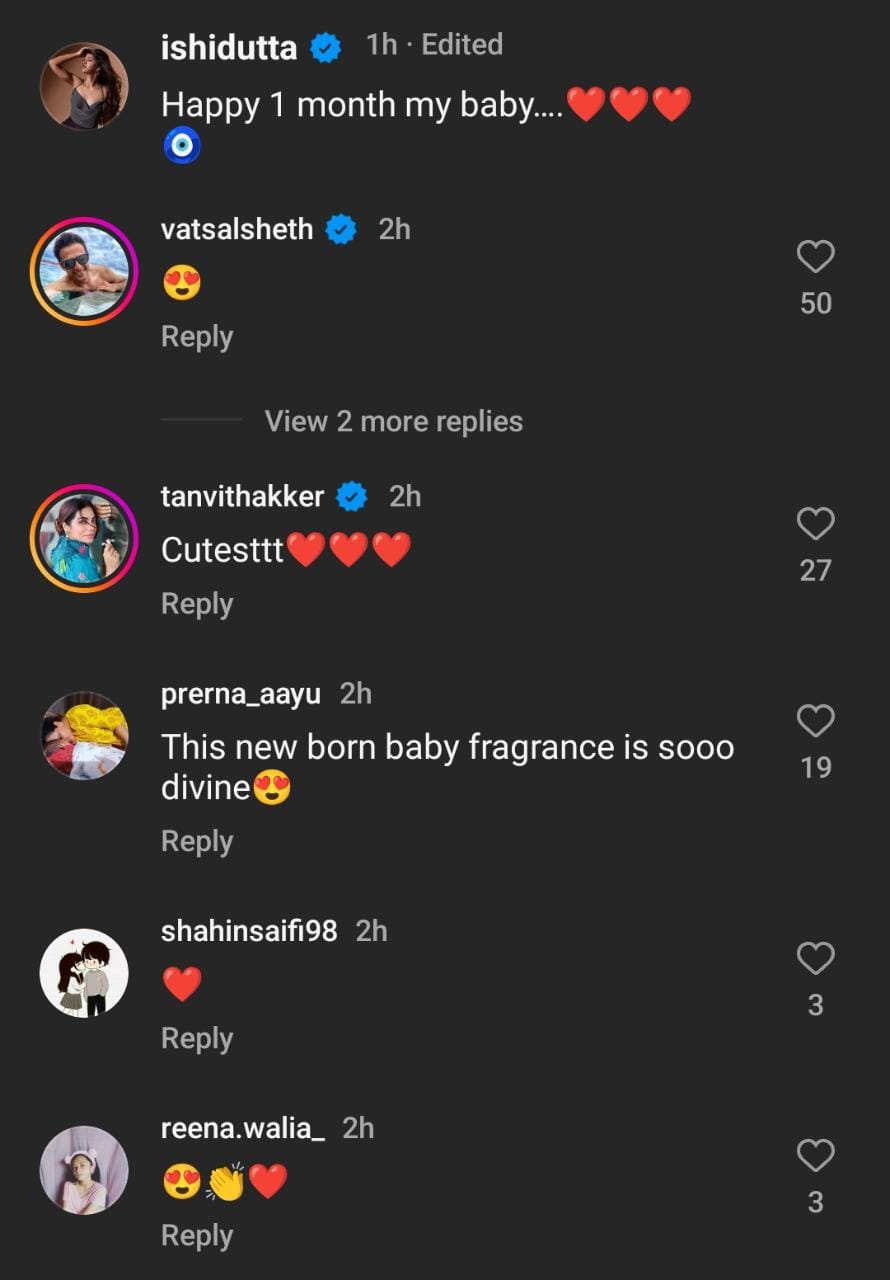The height and width of the screenshot is (1280, 890).
Task: Reply to vatsalsheth's comment
Action: click(x=197, y=337)
